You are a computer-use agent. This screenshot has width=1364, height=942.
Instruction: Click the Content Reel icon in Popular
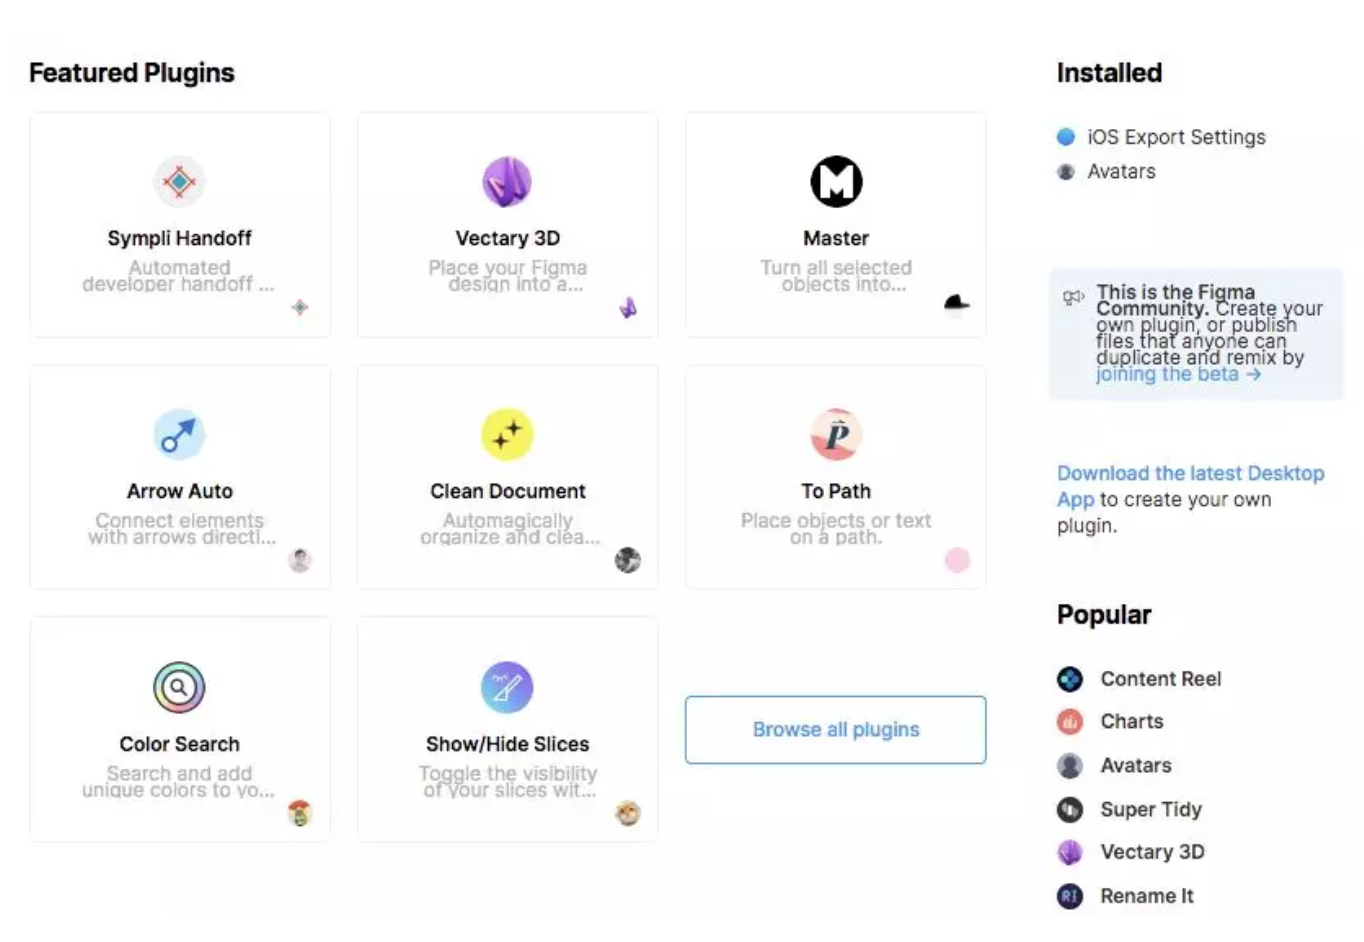click(x=1070, y=679)
